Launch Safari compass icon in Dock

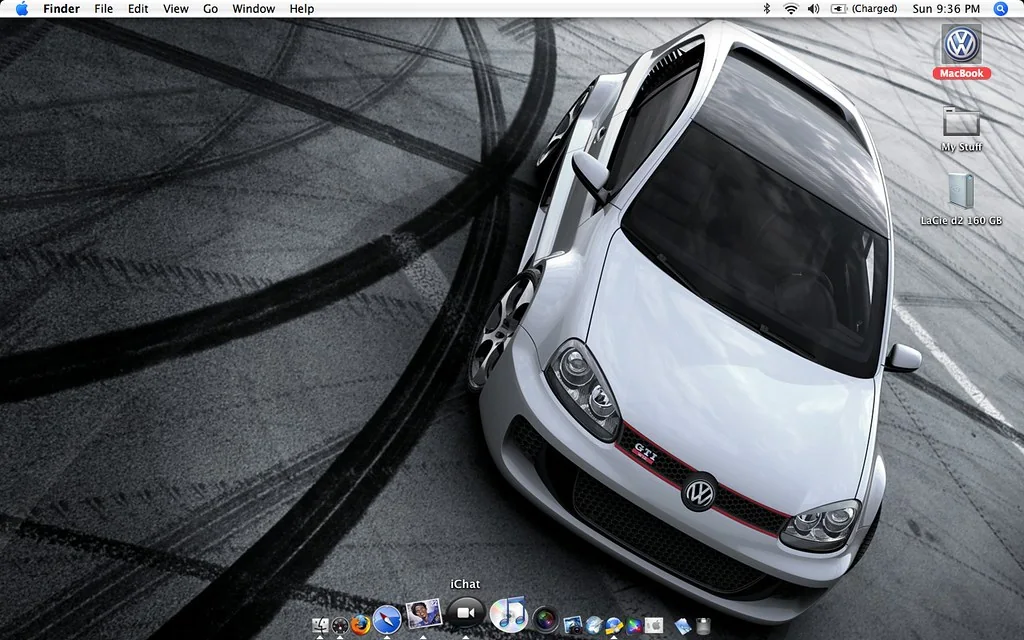387,620
